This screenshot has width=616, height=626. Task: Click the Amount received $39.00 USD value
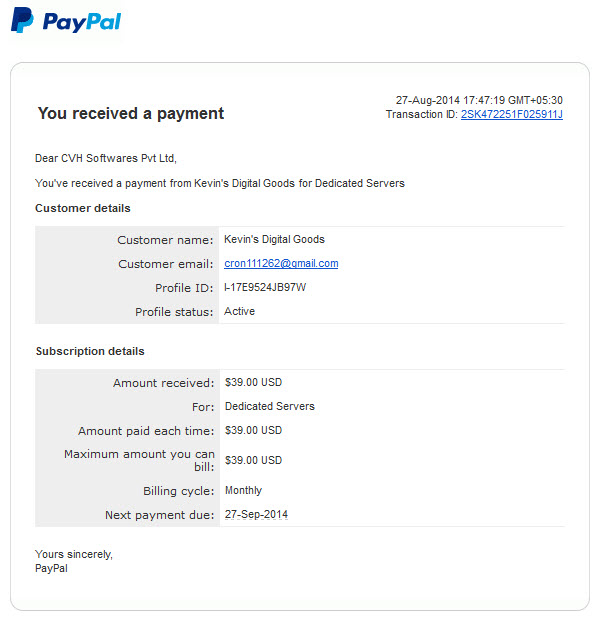tap(254, 382)
